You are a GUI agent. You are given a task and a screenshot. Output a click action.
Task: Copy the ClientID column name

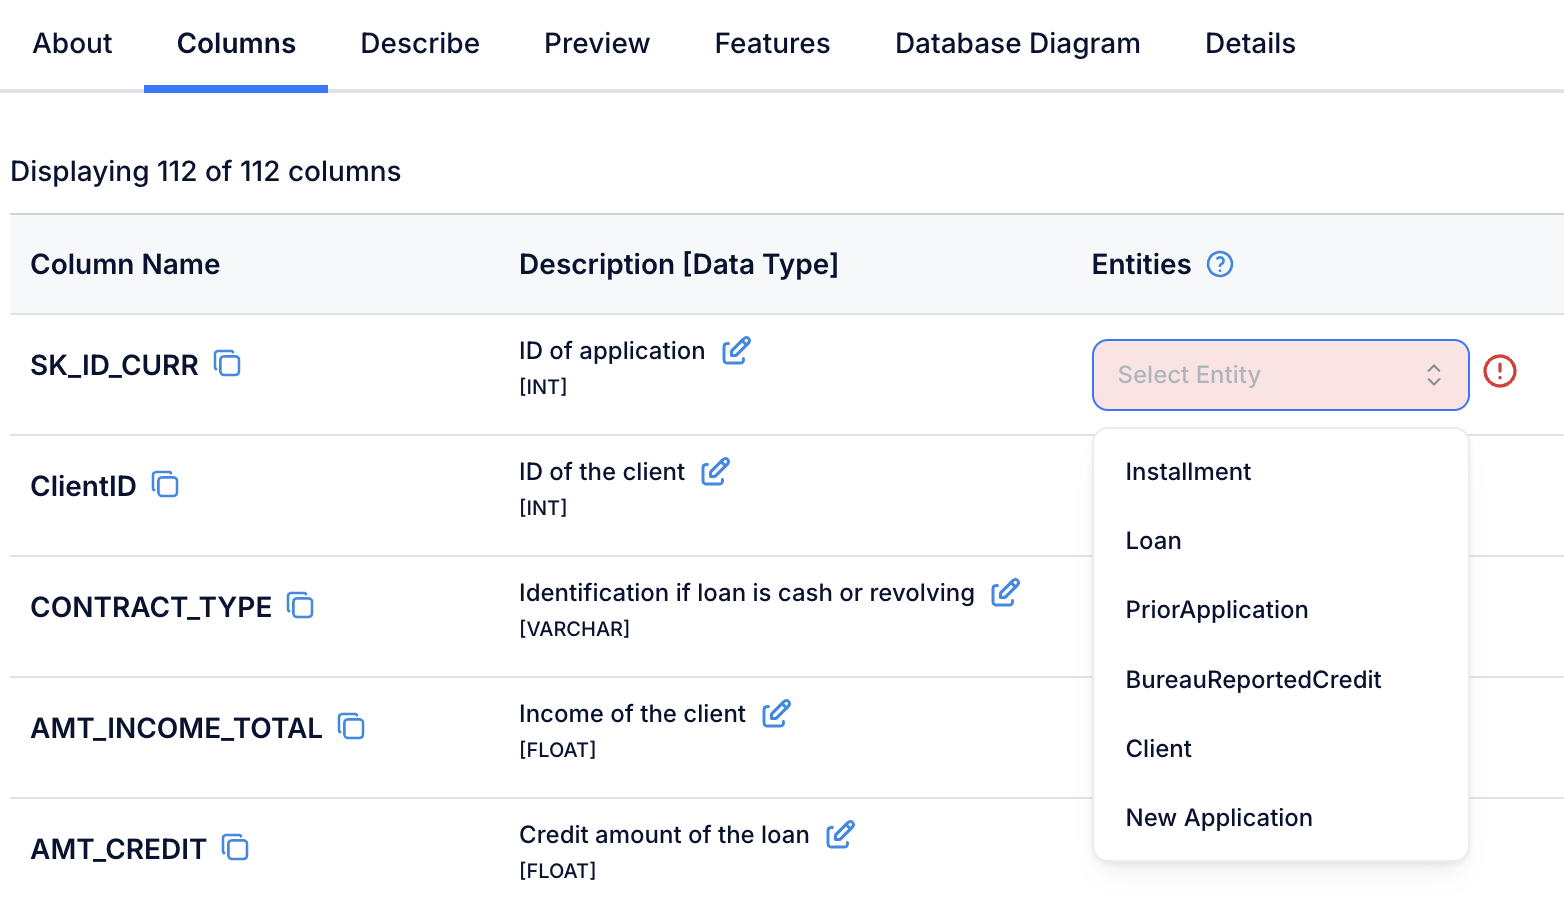point(166,485)
